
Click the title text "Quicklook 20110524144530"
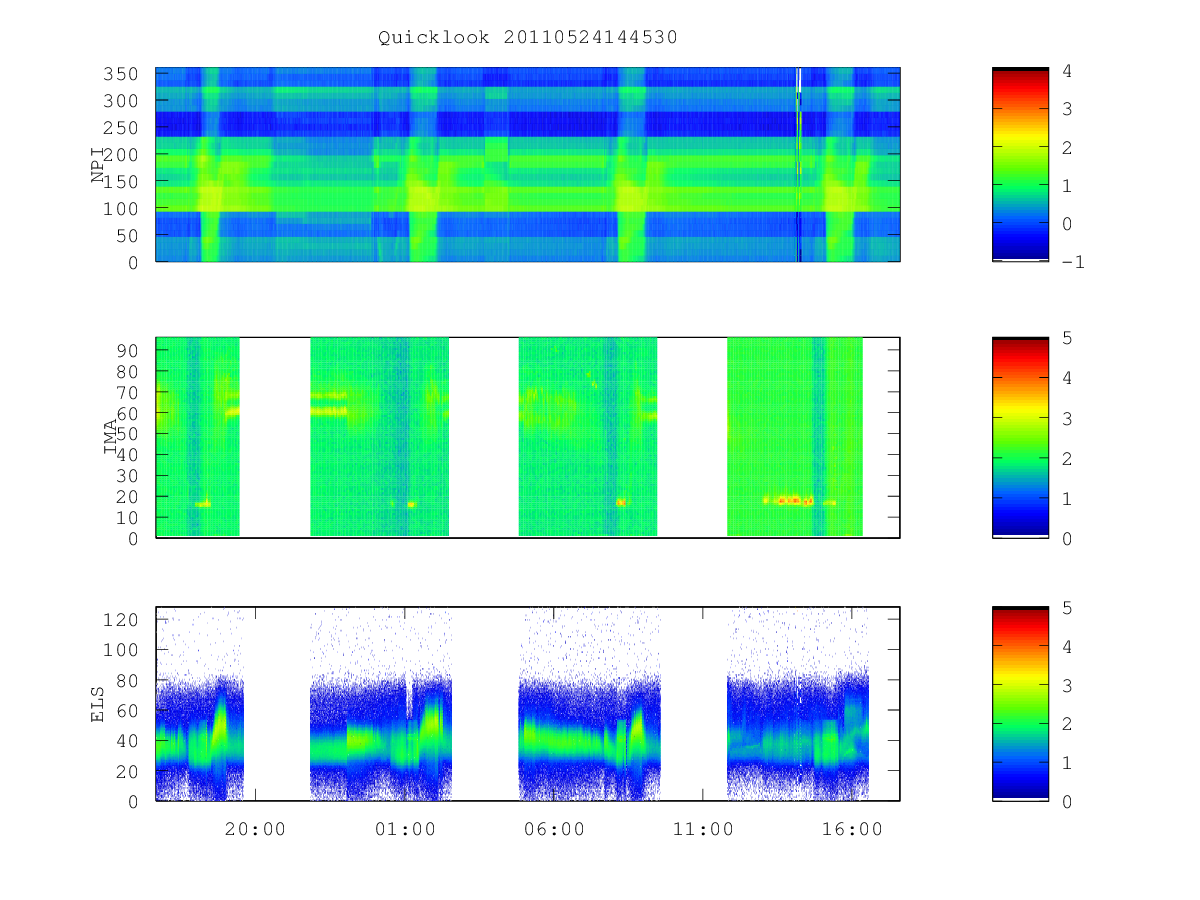[528, 38]
